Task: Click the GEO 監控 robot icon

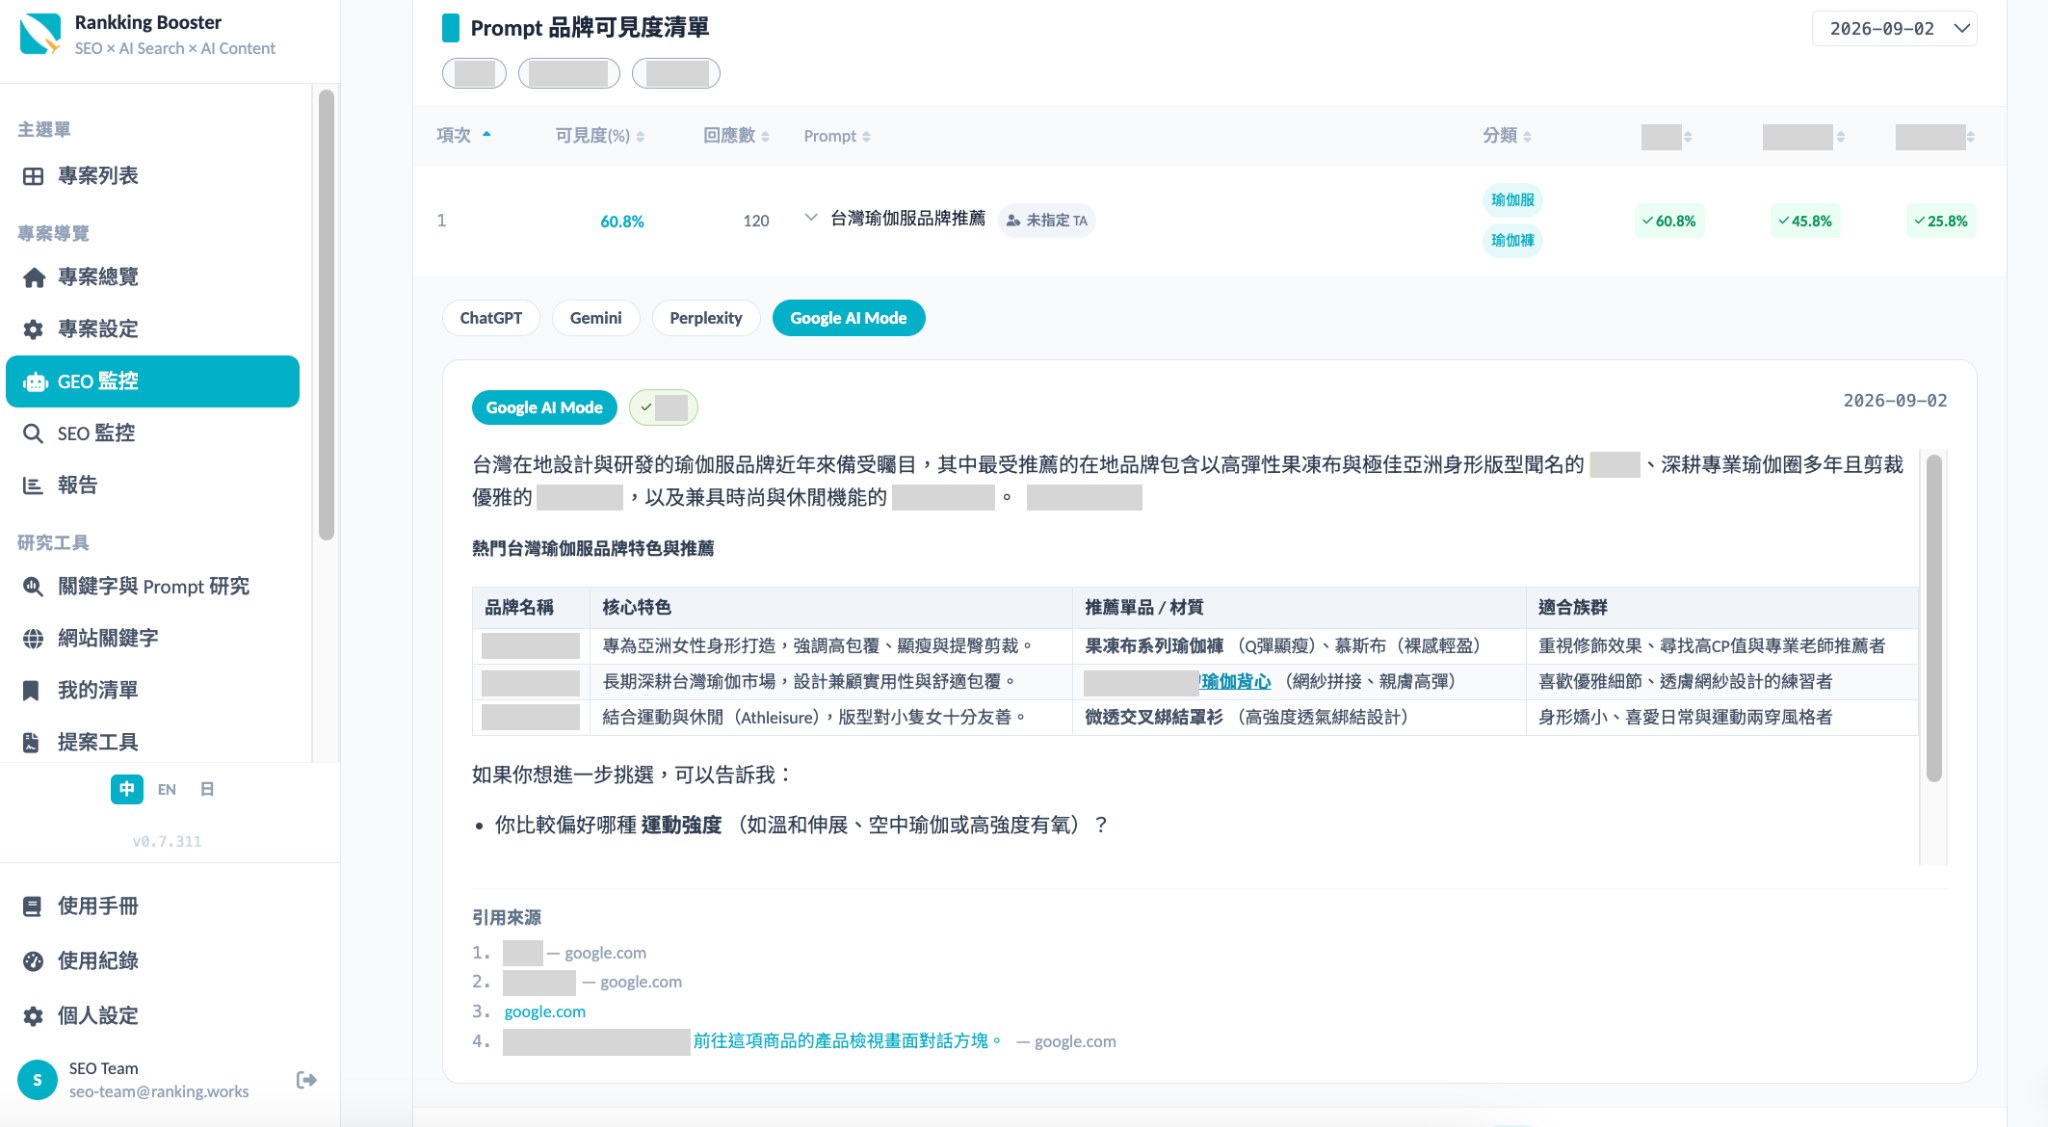Action: pos(35,382)
